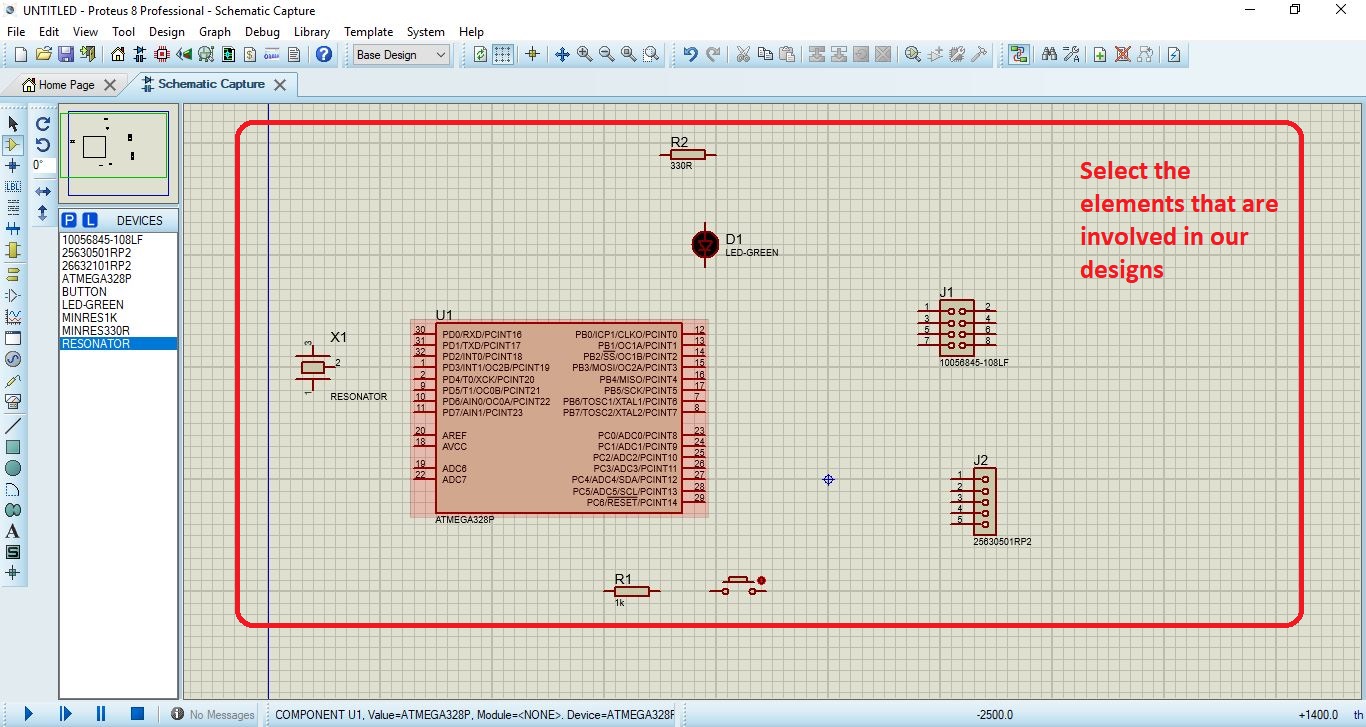Click the Save design icon
The image size is (1366, 727).
66,55
